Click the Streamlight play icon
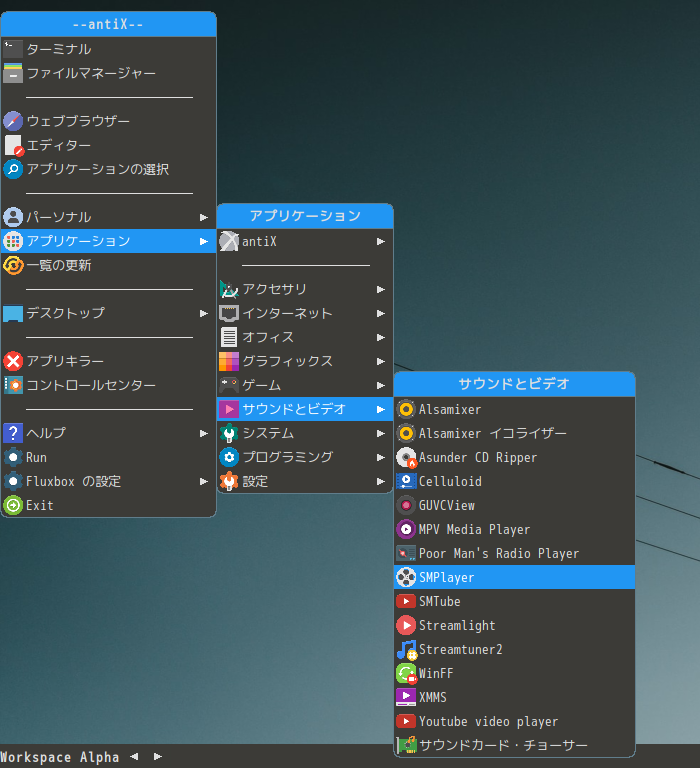This screenshot has height=768, width=700. click(406, 625)
